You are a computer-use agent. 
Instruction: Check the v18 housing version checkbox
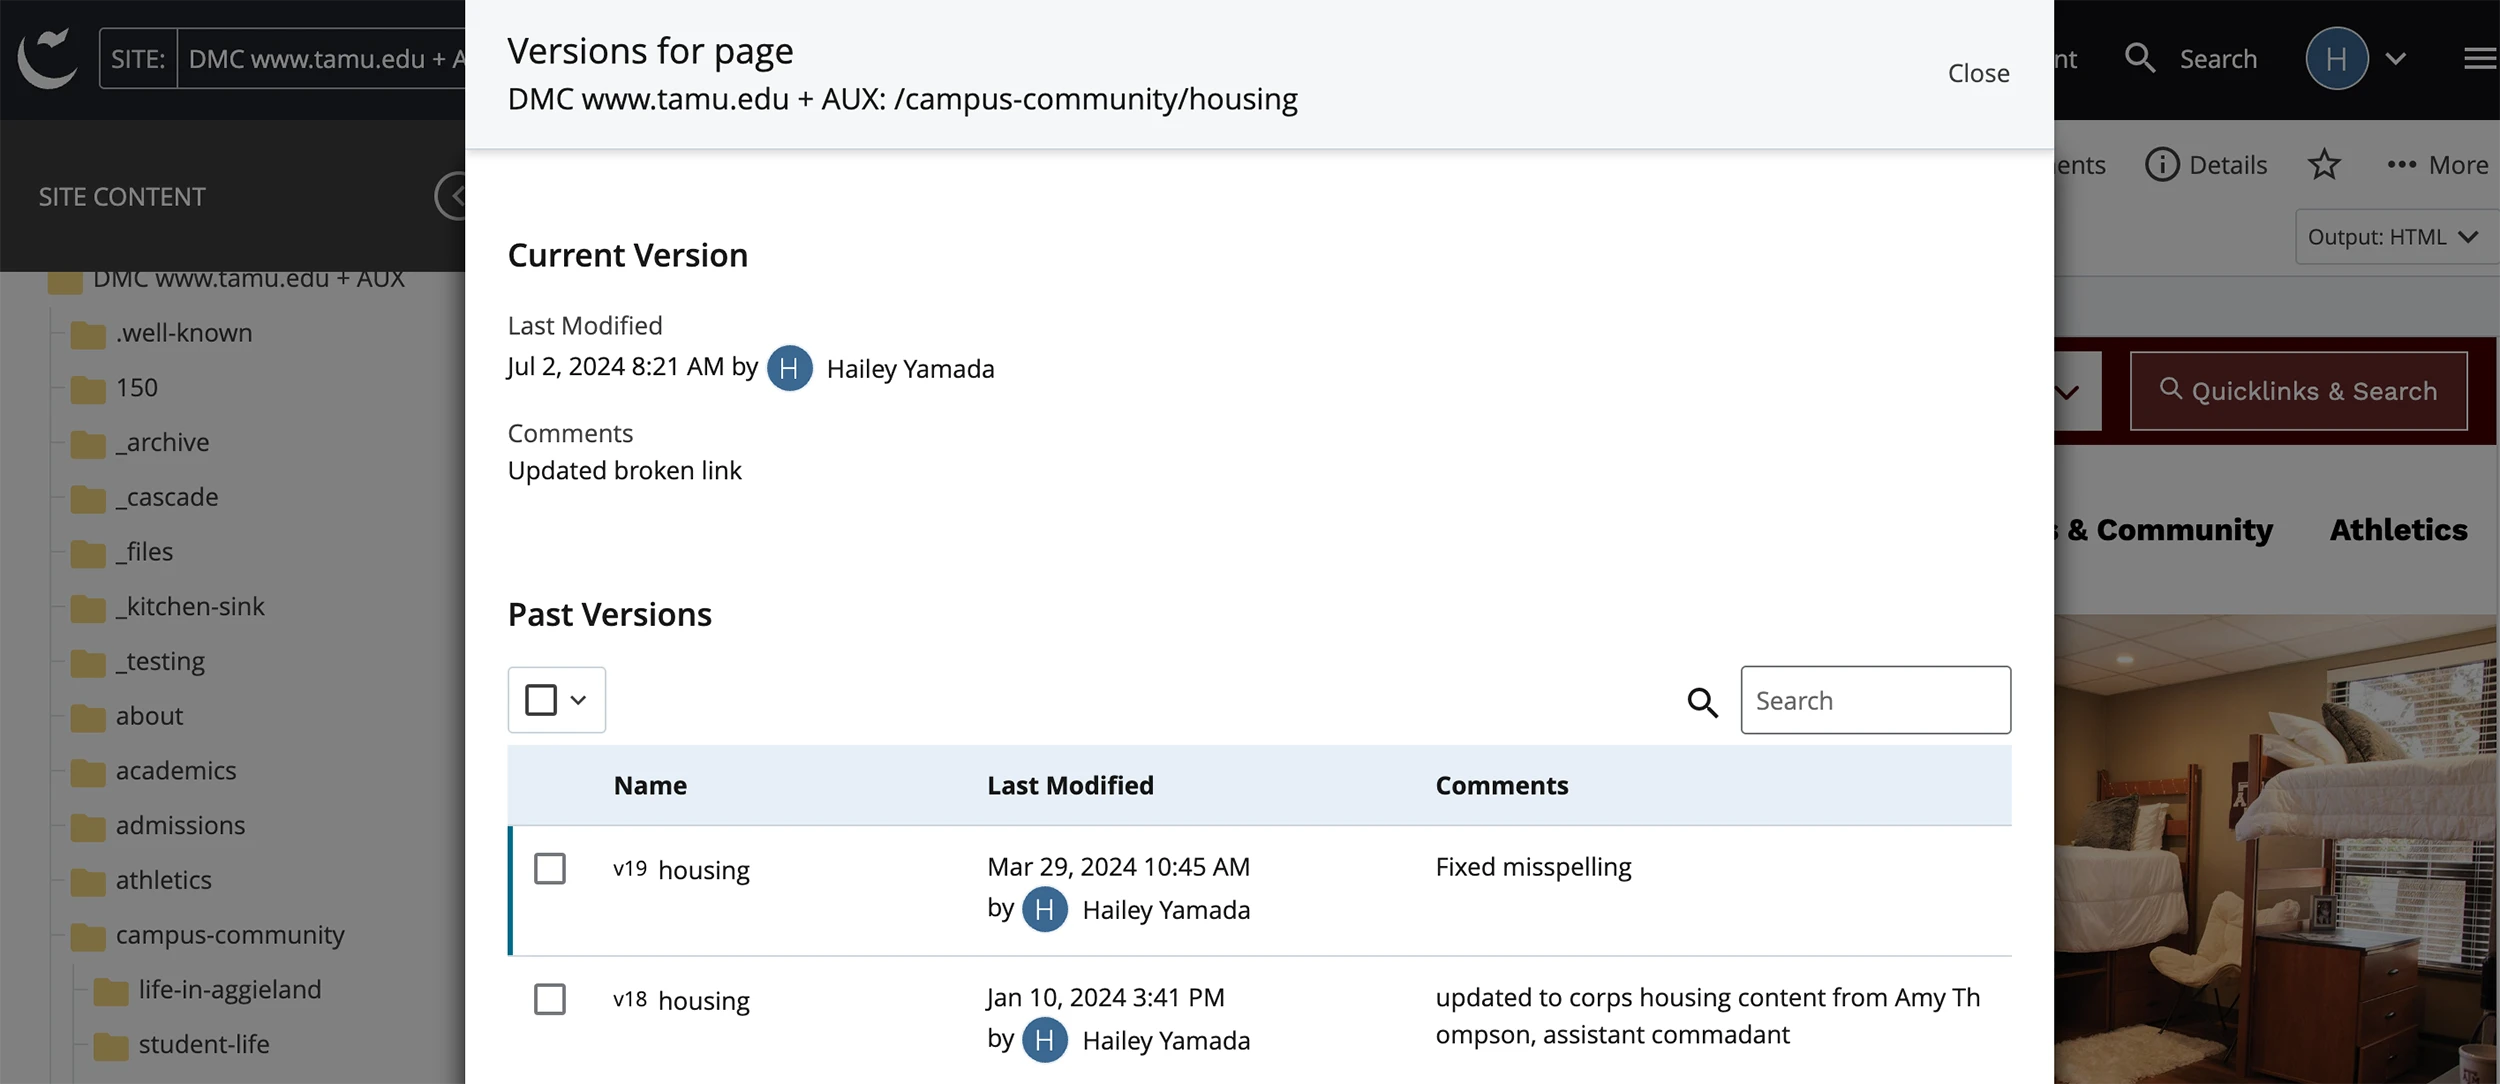coord(550,999)
